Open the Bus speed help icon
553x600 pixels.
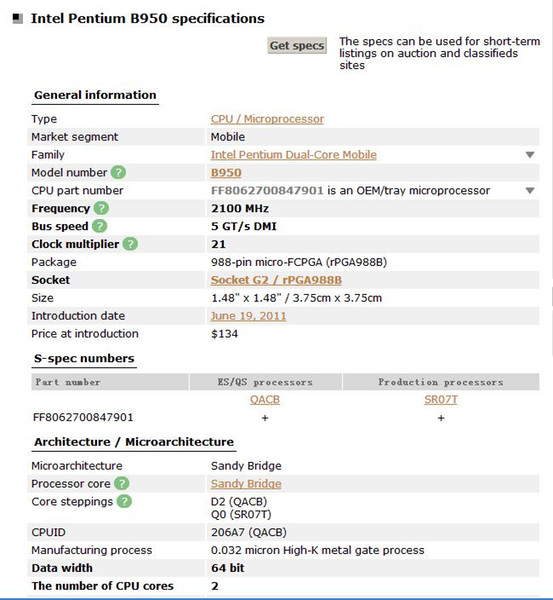pos(100,226)
